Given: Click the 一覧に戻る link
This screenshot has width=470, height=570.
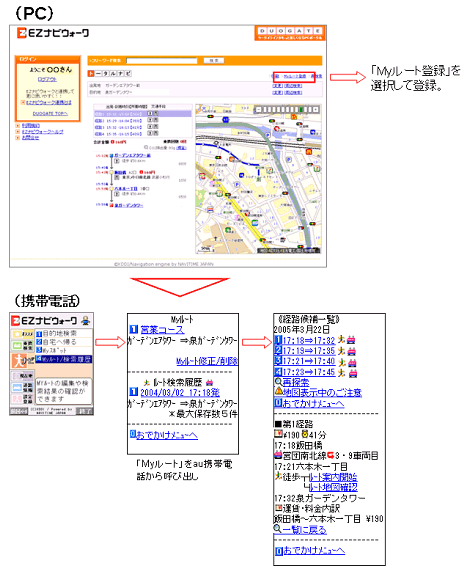Looking at the screenshot, I should pyautogui.click(x=304, y=530).
